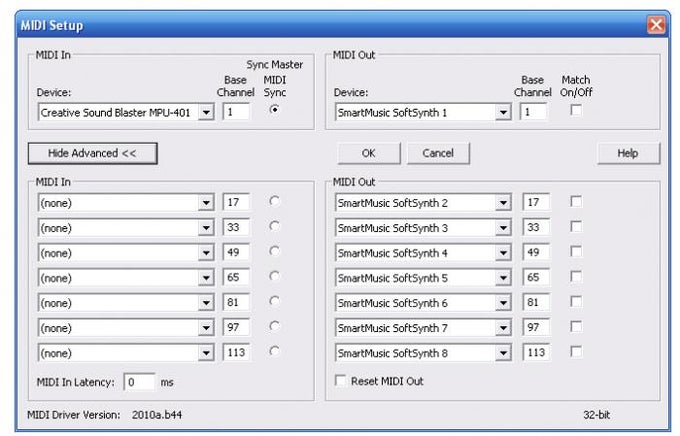This screenshot has width=680, height=436.
Task: Click the MIDI Out channel field showing 65
Action: [536, 277]
